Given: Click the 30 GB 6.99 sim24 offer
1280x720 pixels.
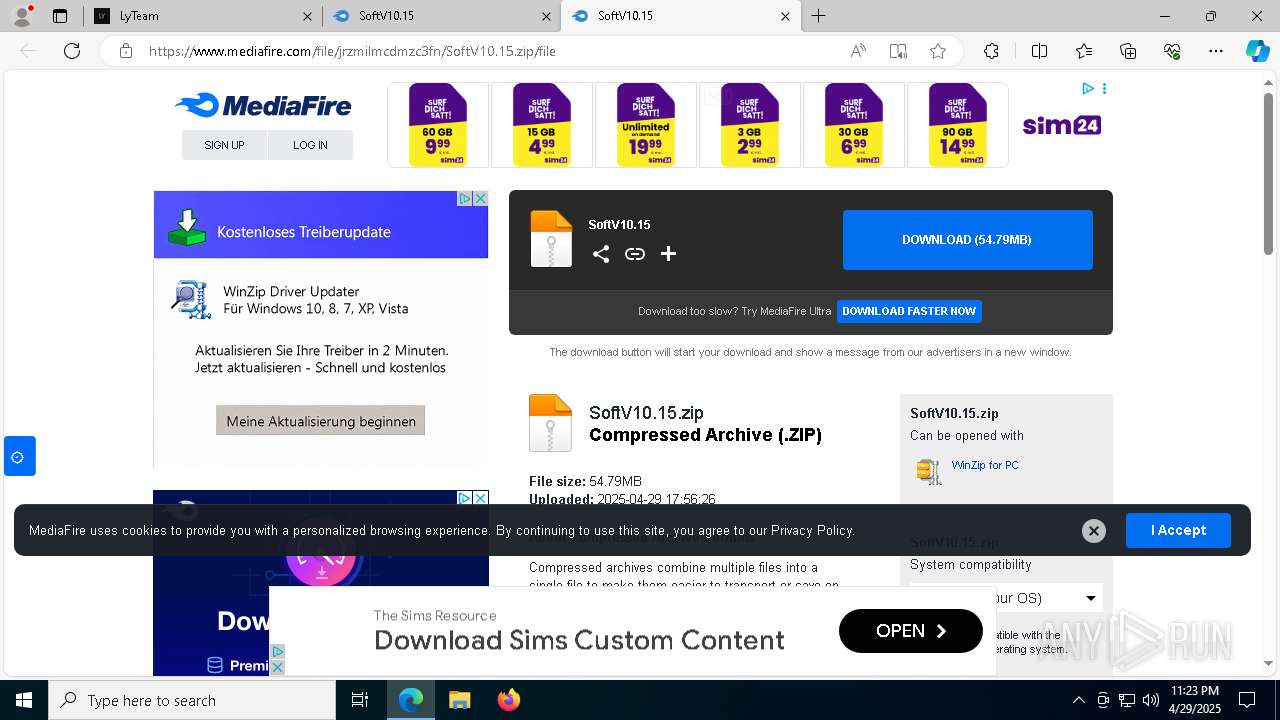Looking at the screenshot, I should click(854, 125).
